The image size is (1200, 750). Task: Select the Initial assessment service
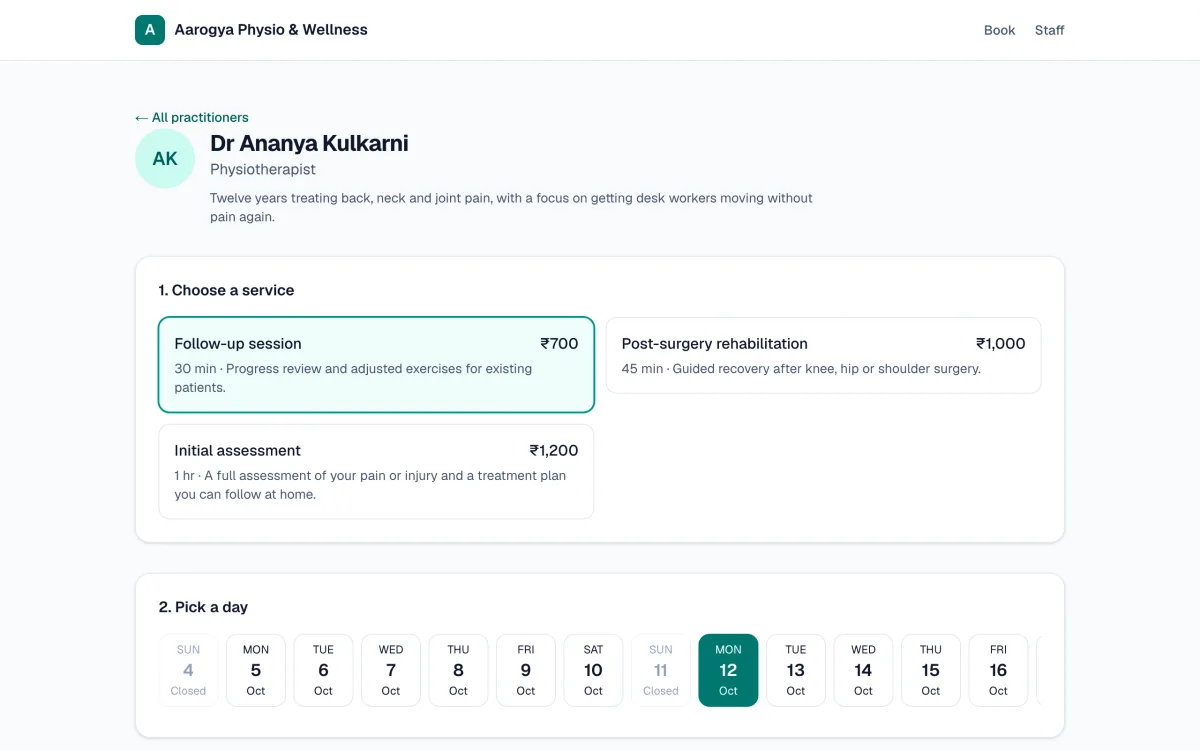coord(376,472)
